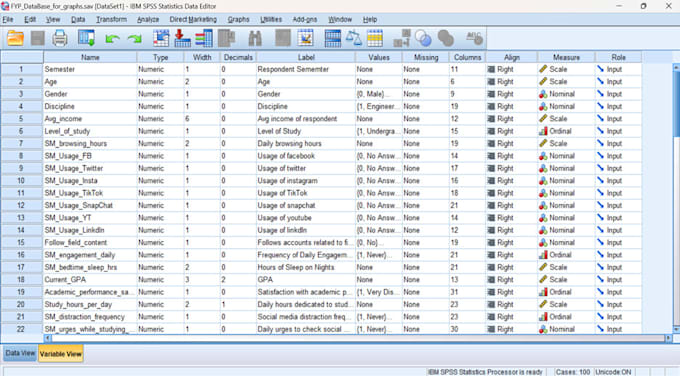Open the Help menu
Viewport: 680px width, 376px height.
tap(370, 20)
